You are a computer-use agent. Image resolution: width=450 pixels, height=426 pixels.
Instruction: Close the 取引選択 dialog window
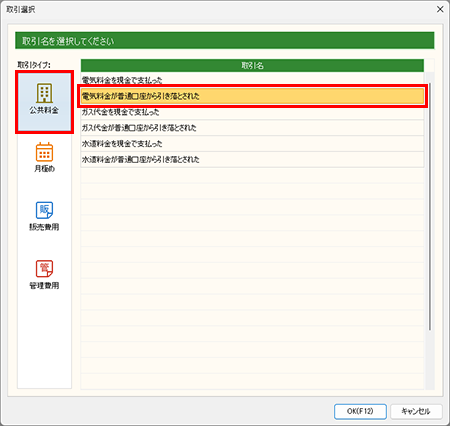tap(440, 9)
